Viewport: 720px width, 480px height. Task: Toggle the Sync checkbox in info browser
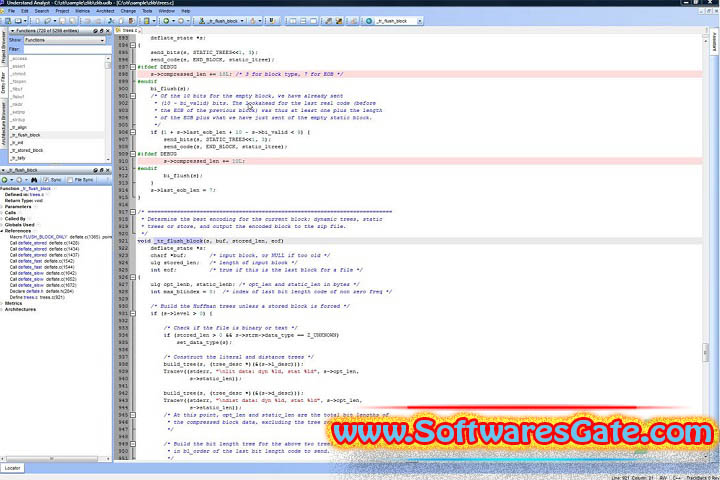(46, 180)
